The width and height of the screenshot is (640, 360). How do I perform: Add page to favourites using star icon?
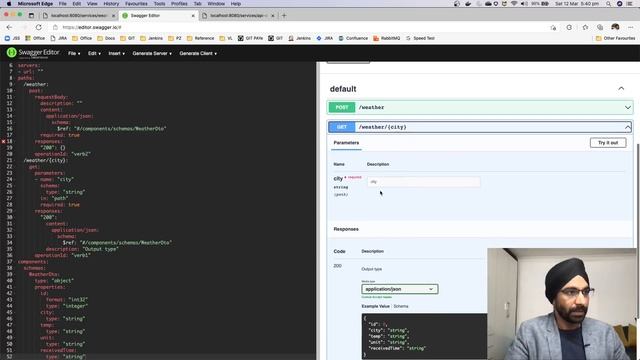click(585, 27)
